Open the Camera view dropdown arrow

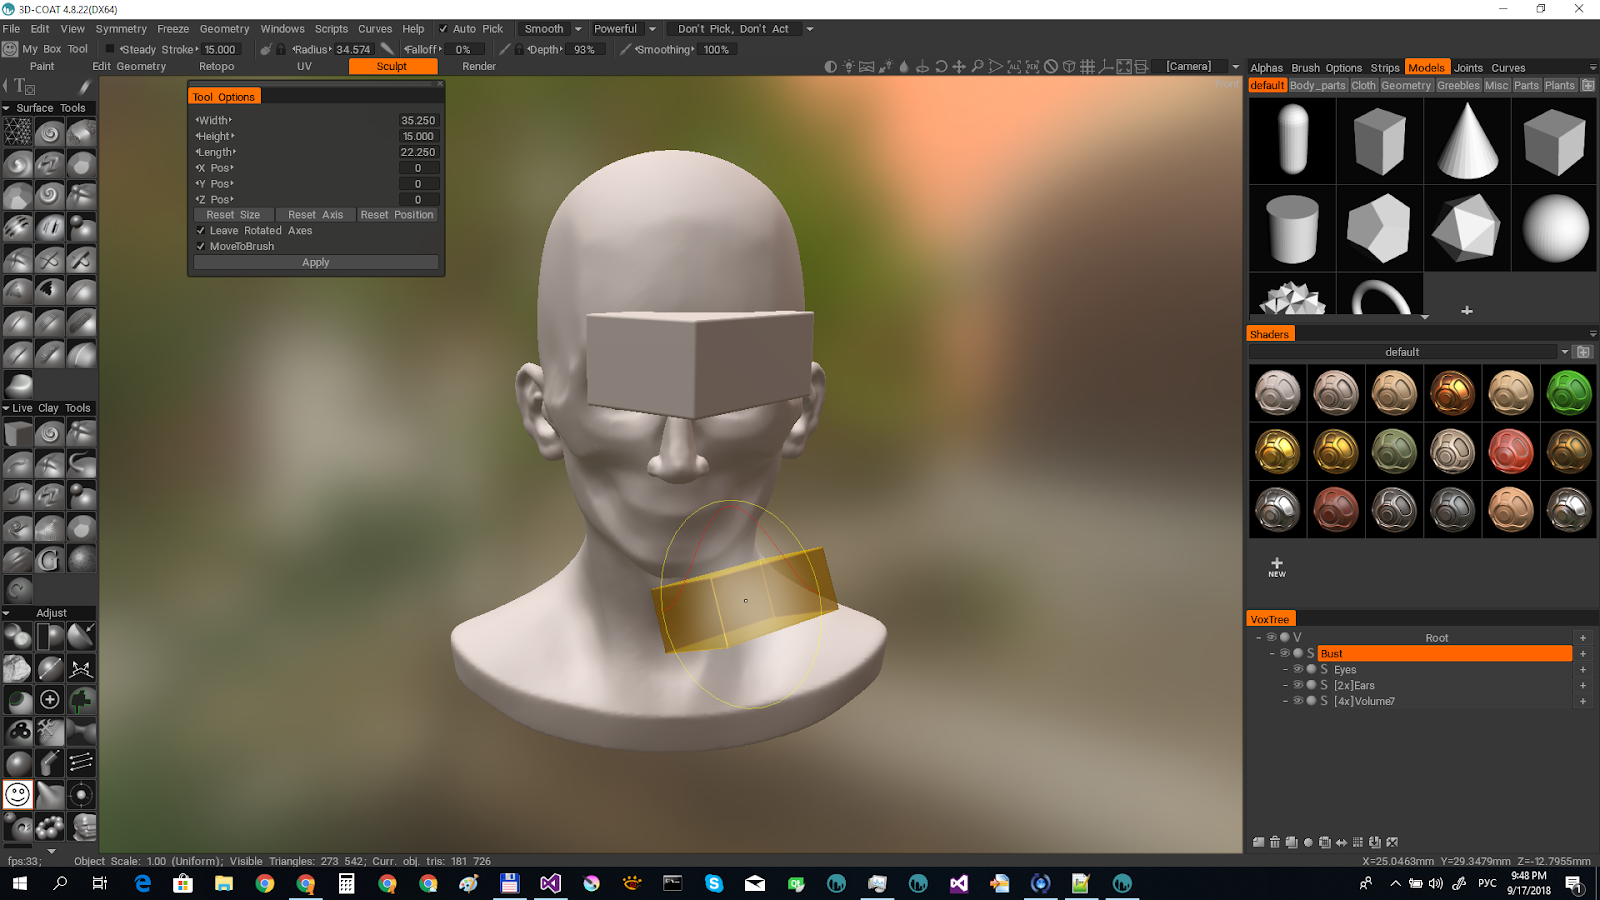click(1236, 67)
